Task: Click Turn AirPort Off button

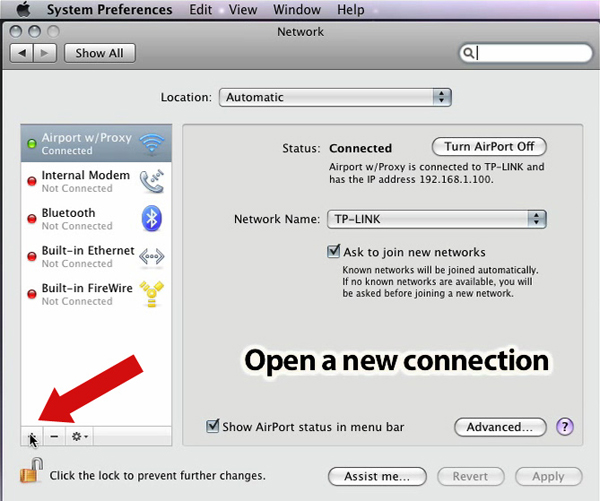Action: (489, 146)
